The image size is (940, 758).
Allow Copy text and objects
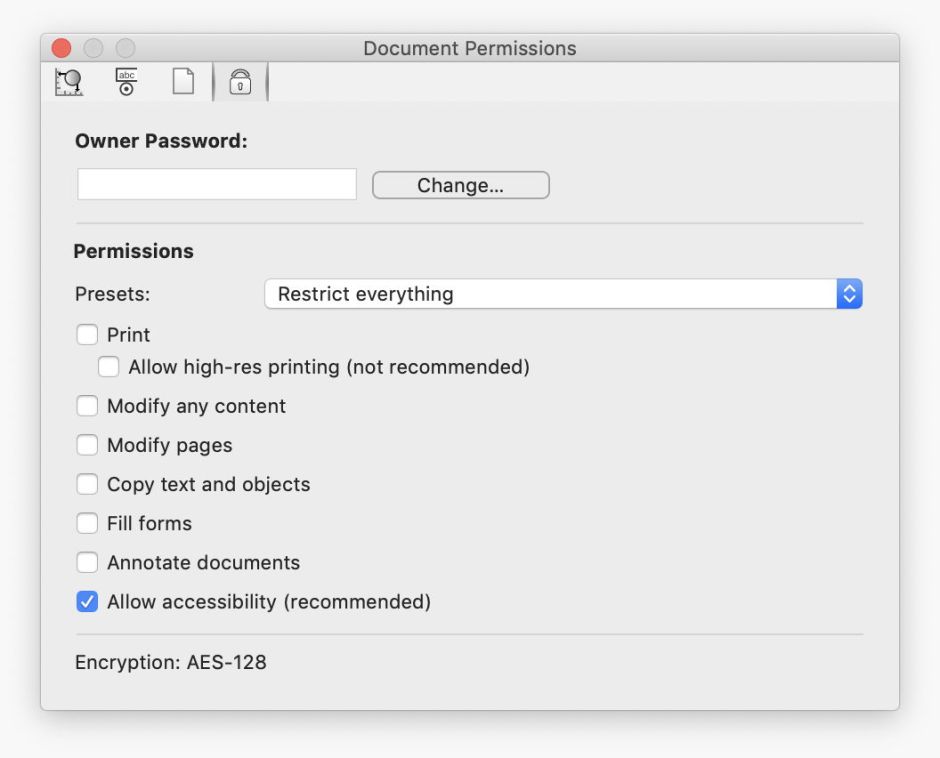click(88, 484)
